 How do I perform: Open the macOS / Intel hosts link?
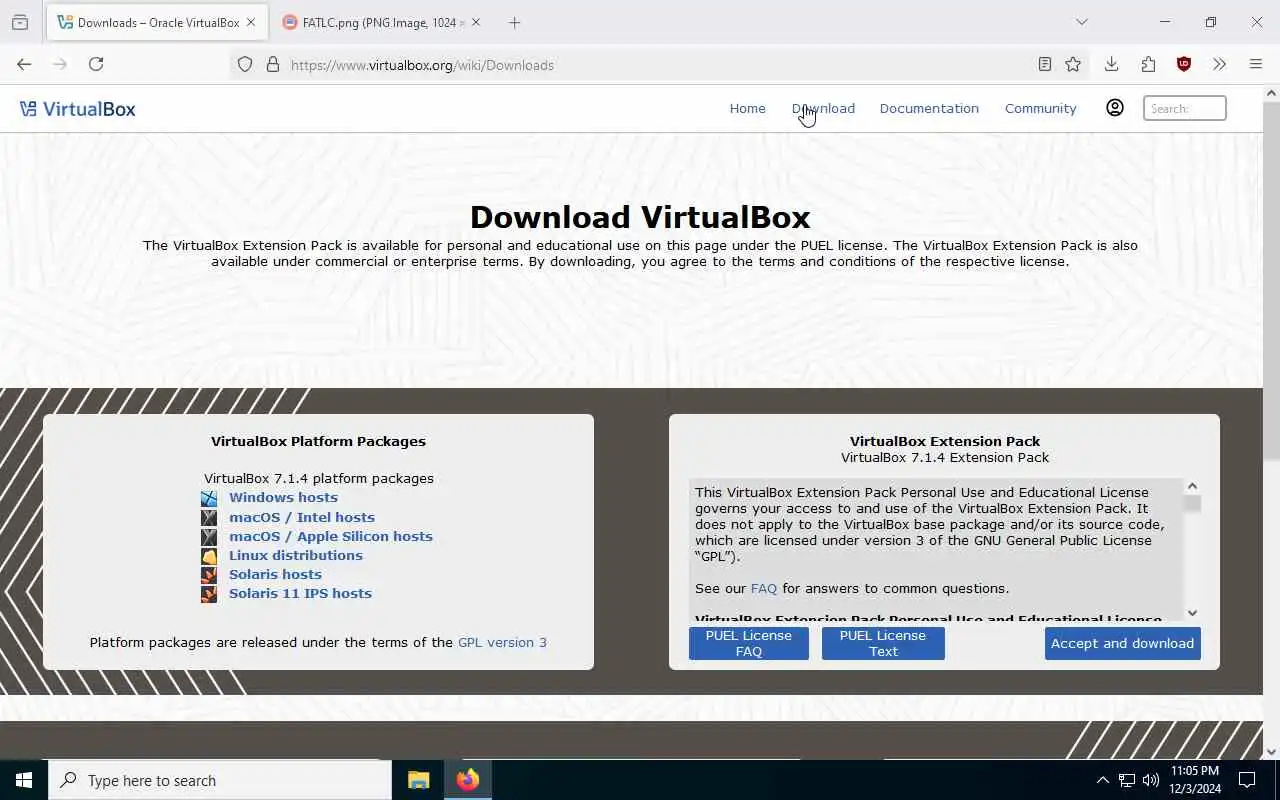tap(302, 517)
